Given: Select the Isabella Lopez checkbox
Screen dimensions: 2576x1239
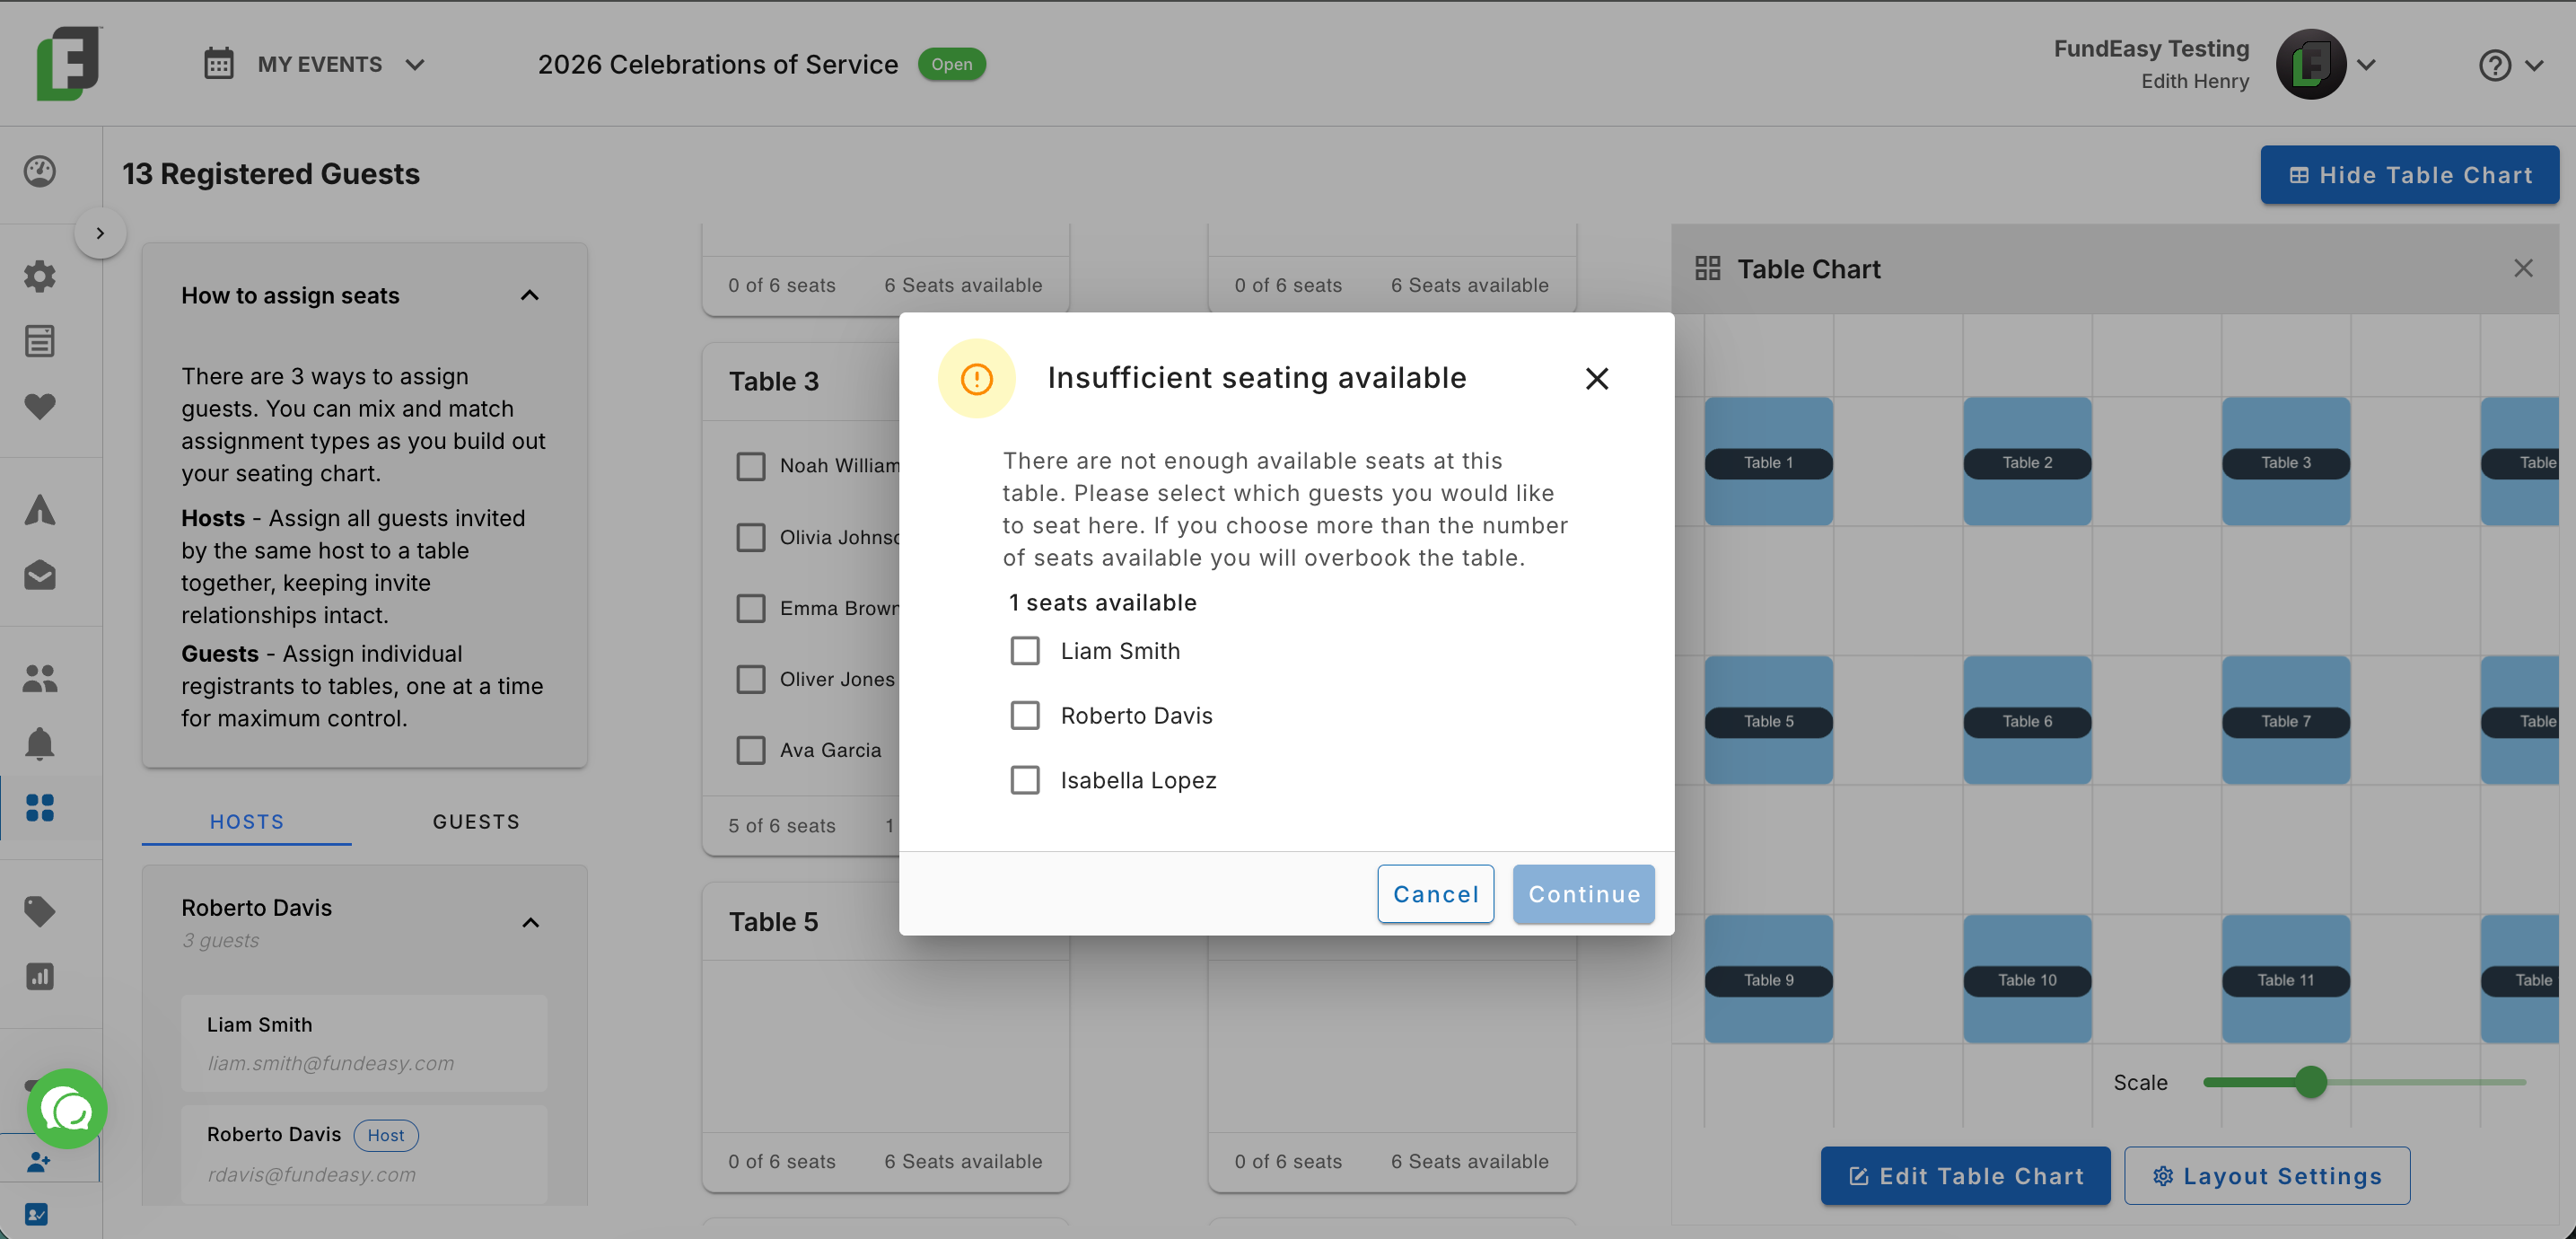Looking at the screenshot, I should [1025, 780].
